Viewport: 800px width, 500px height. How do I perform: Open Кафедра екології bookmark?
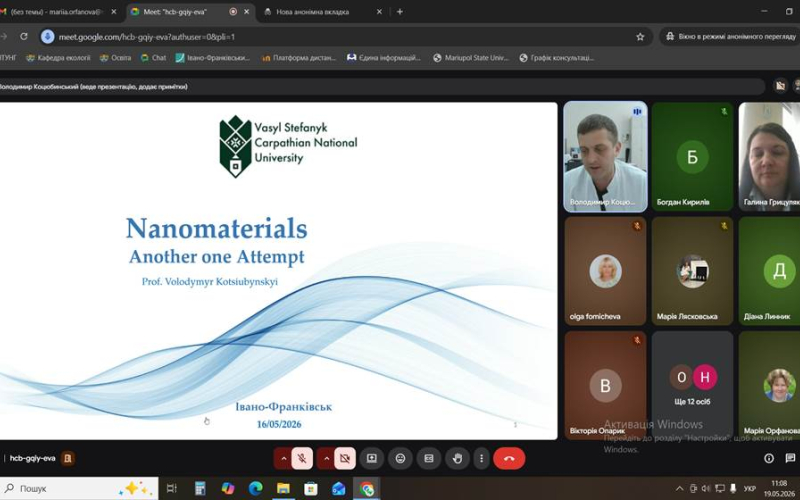tap(58, 58)
